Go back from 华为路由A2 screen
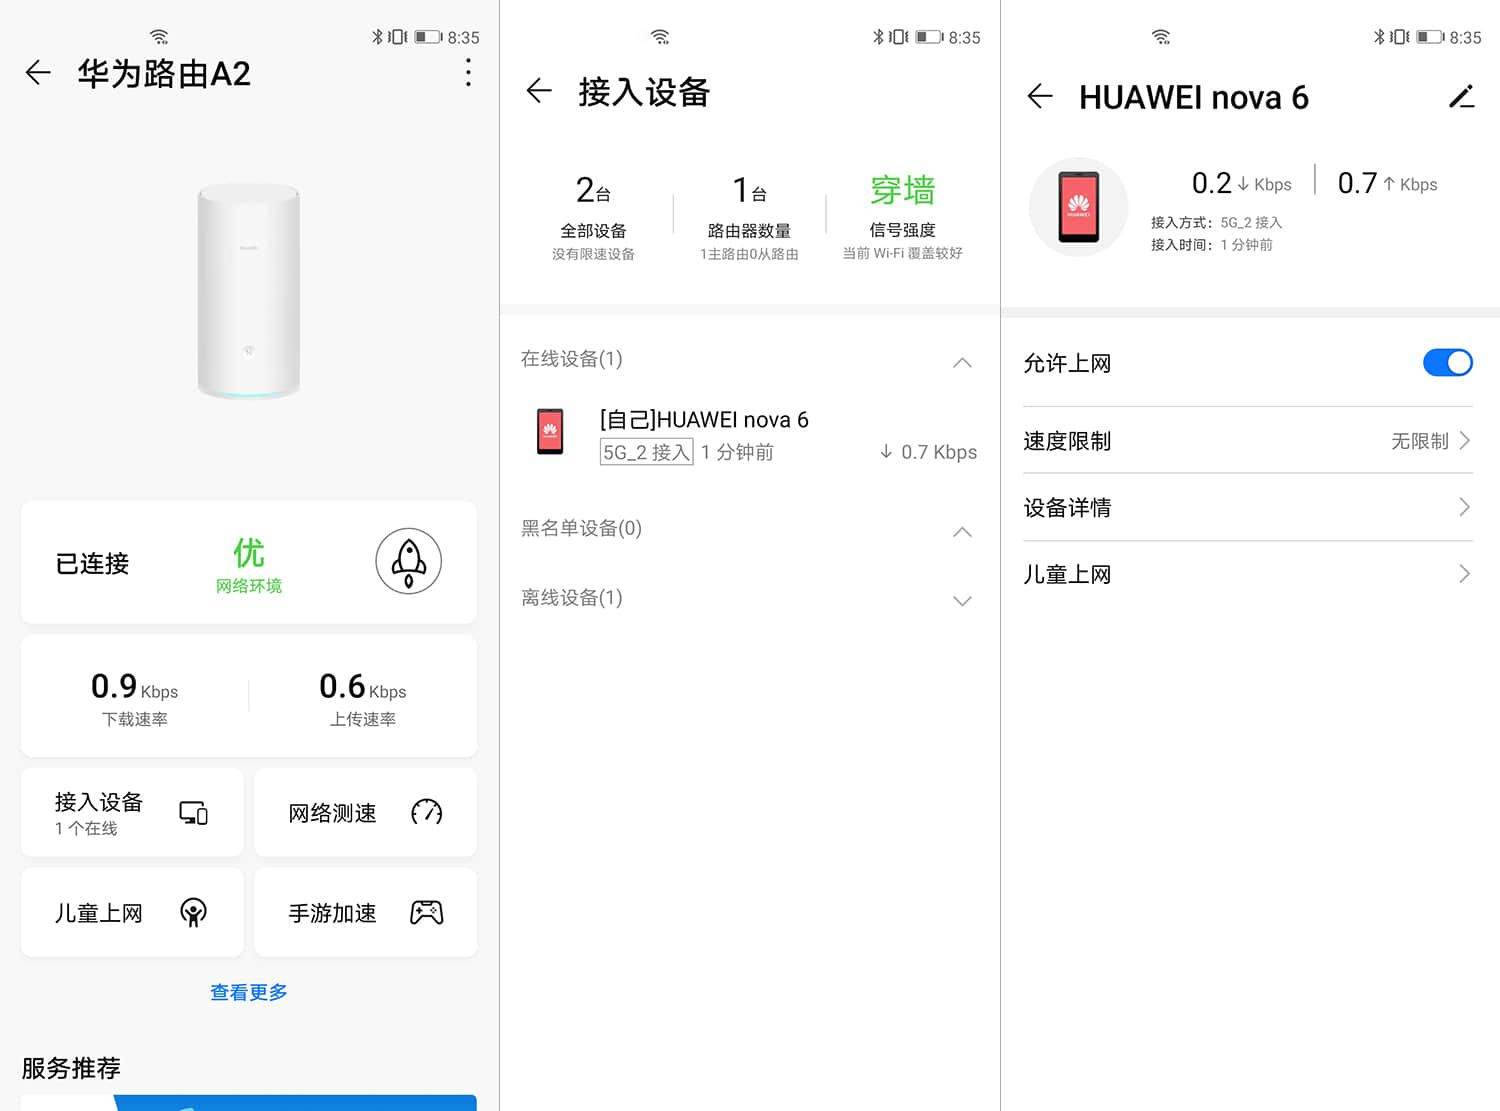 tap(38, 73)
